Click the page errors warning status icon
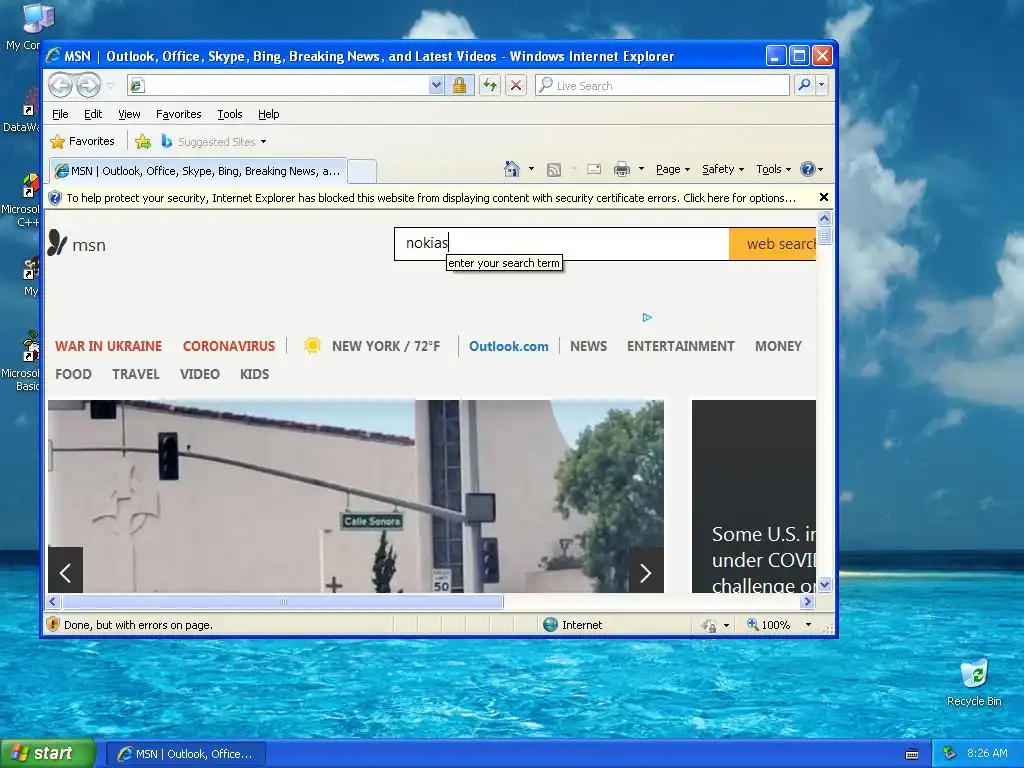 pyautogui.click(x=54, y=625)
